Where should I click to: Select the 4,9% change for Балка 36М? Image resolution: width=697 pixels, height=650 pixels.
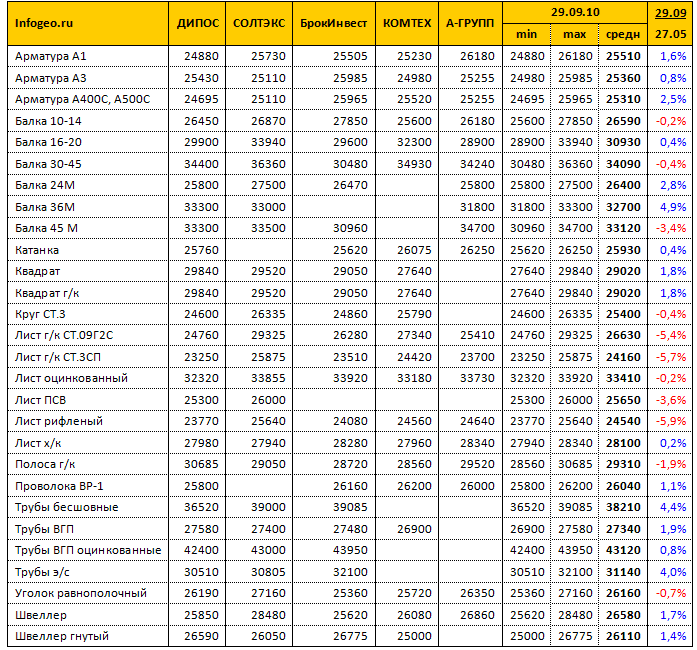click(x=673, y=207)
